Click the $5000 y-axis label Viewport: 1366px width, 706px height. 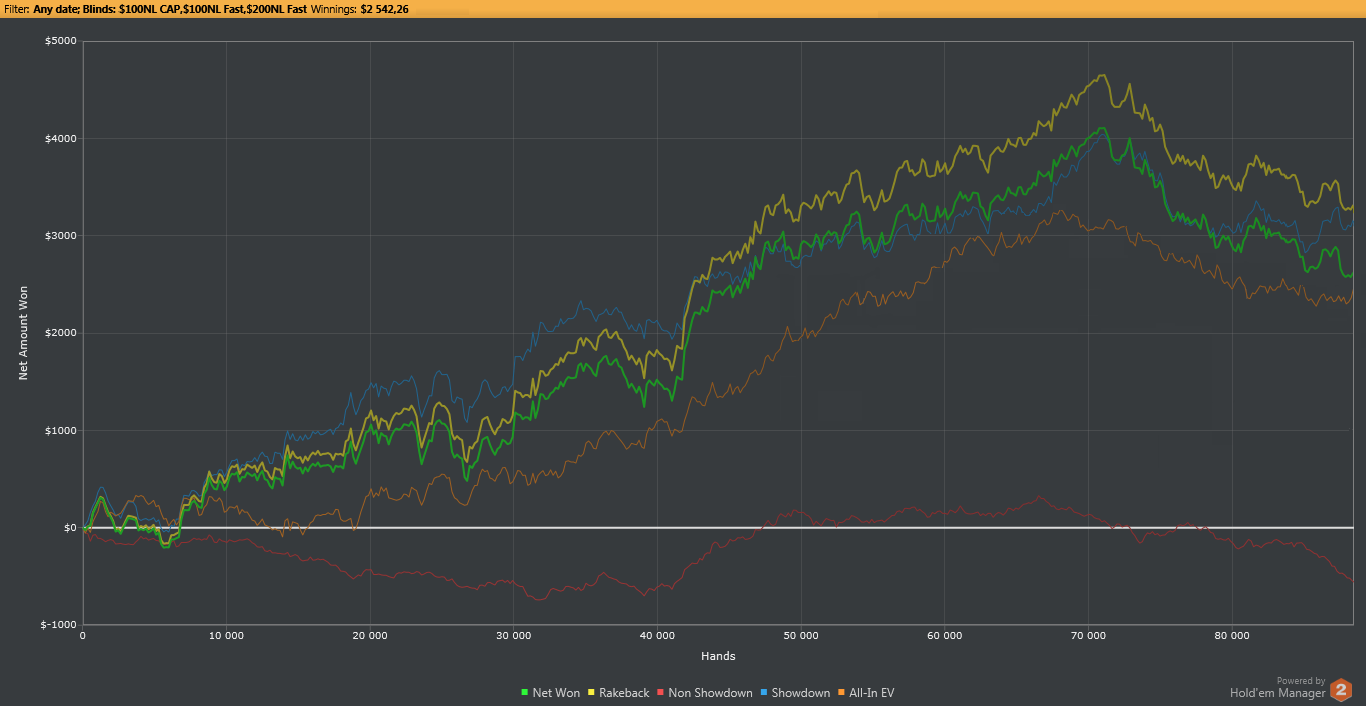click(59, 41)
